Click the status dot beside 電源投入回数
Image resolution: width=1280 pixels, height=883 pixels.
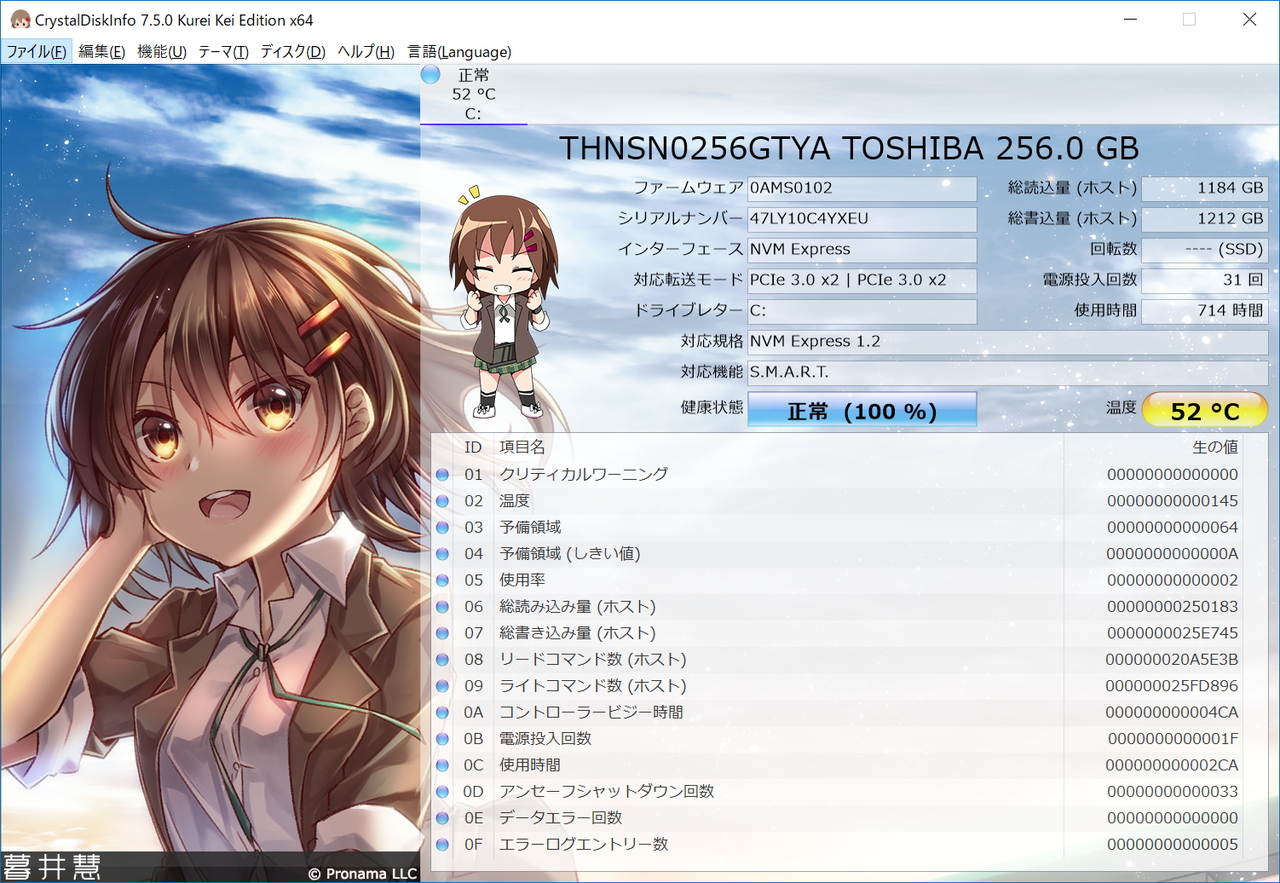441,738
